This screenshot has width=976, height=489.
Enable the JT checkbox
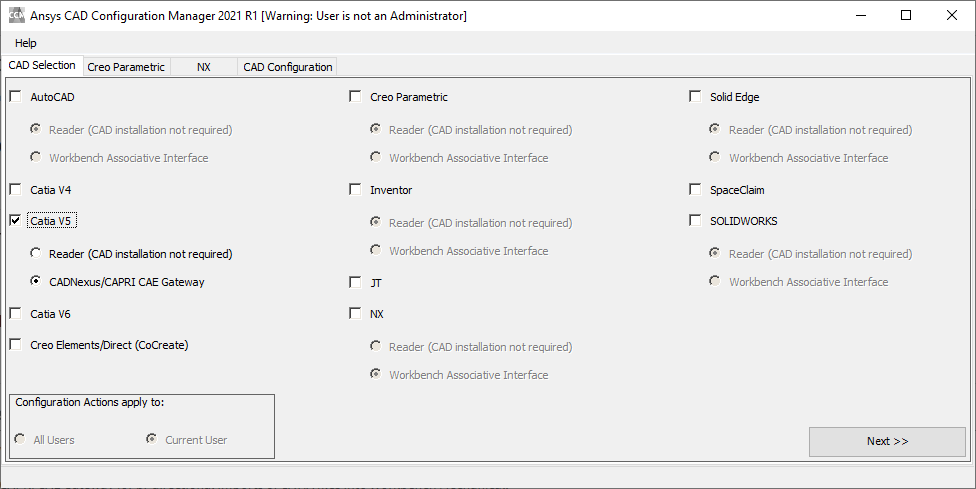(x=355, y=283)
